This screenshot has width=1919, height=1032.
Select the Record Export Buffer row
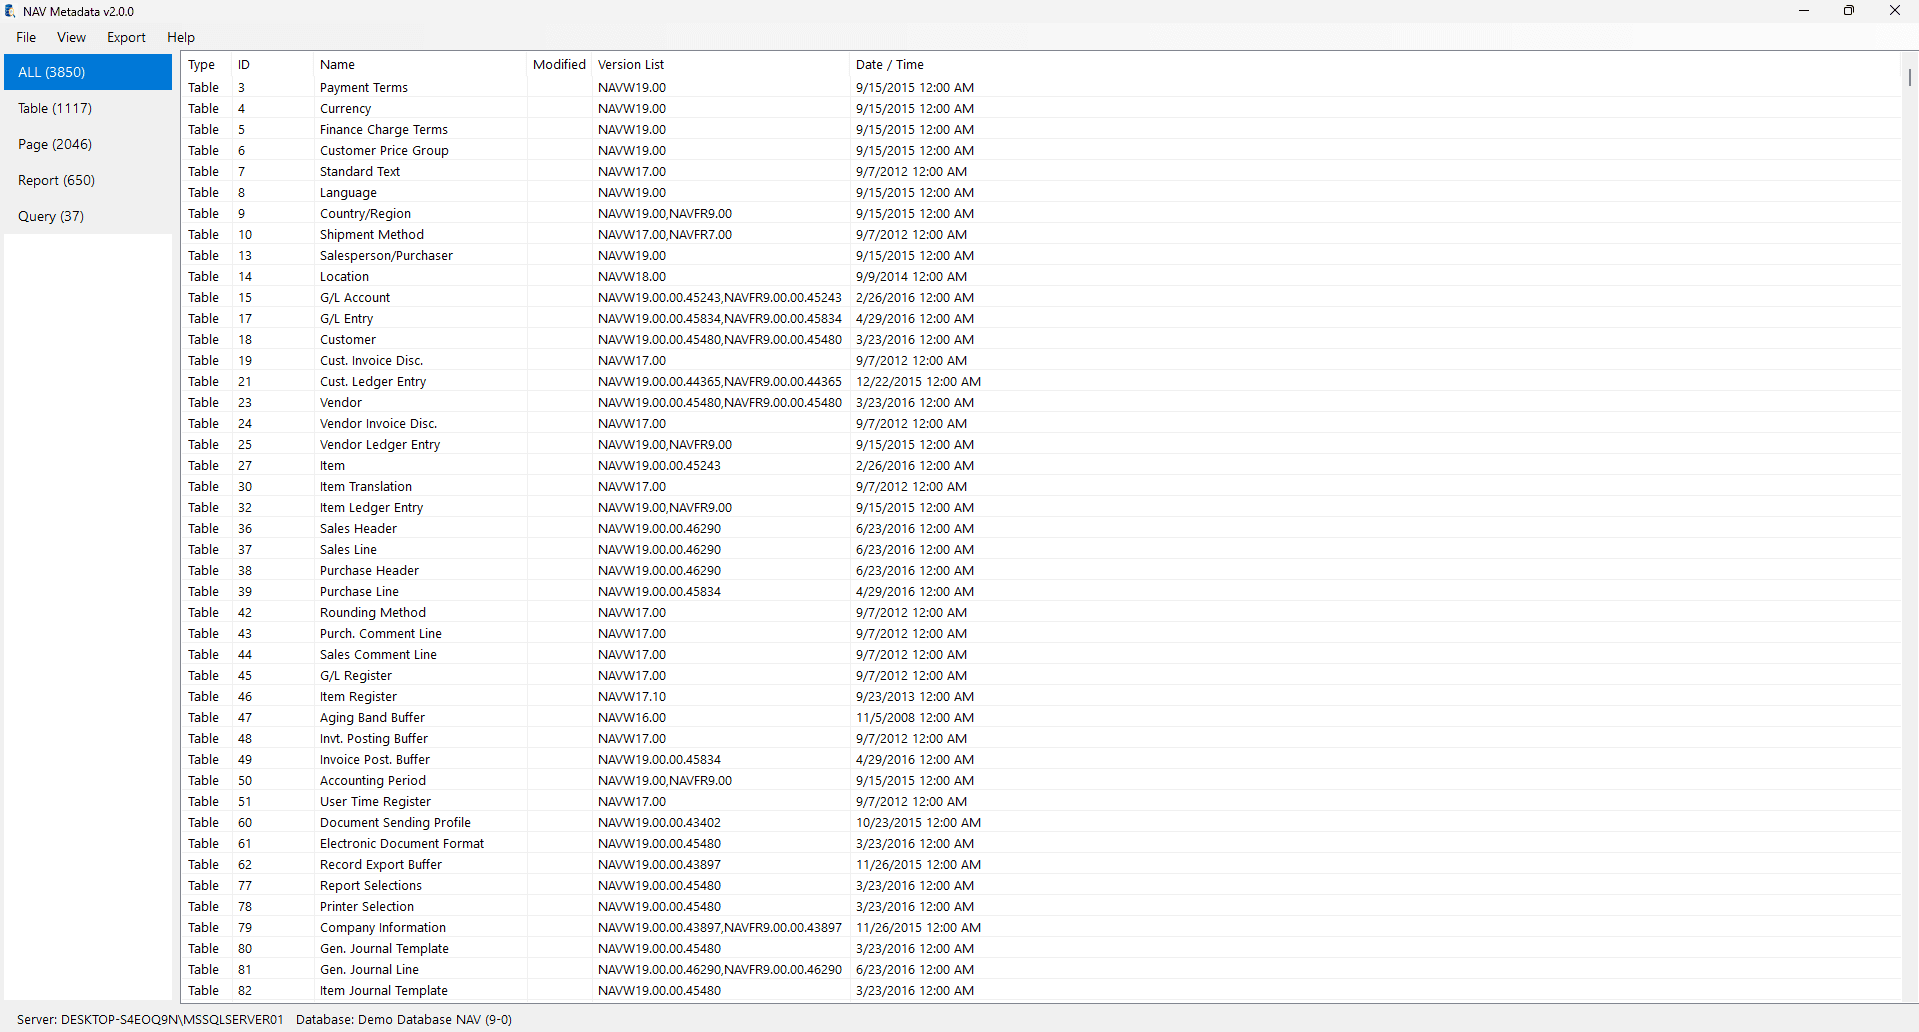(x=1041, y=864)
